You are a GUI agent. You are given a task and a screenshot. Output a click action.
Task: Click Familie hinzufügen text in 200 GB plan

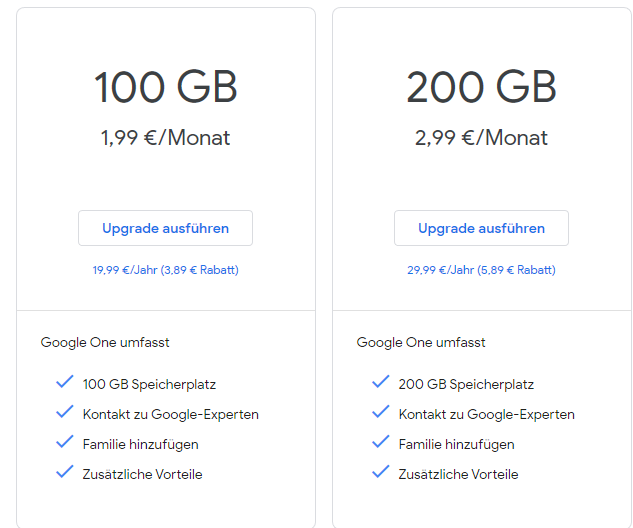click(456, 444)
